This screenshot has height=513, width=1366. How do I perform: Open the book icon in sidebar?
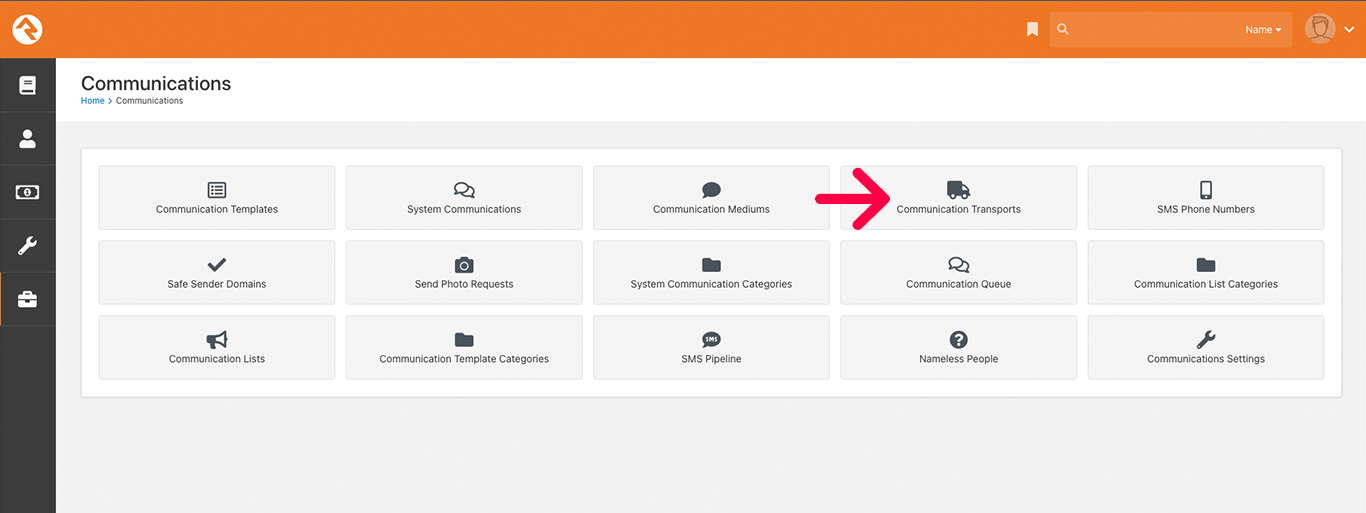[28, 86]
